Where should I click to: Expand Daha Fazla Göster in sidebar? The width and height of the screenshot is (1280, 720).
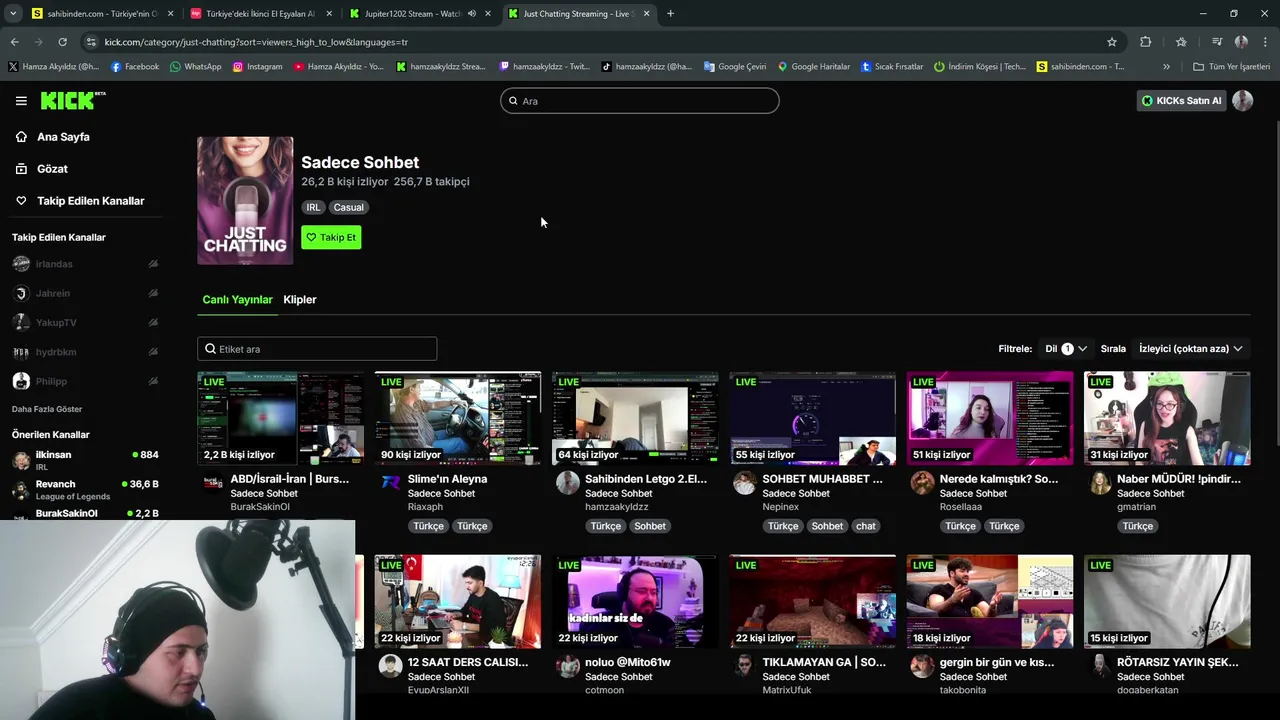(47, 409)
